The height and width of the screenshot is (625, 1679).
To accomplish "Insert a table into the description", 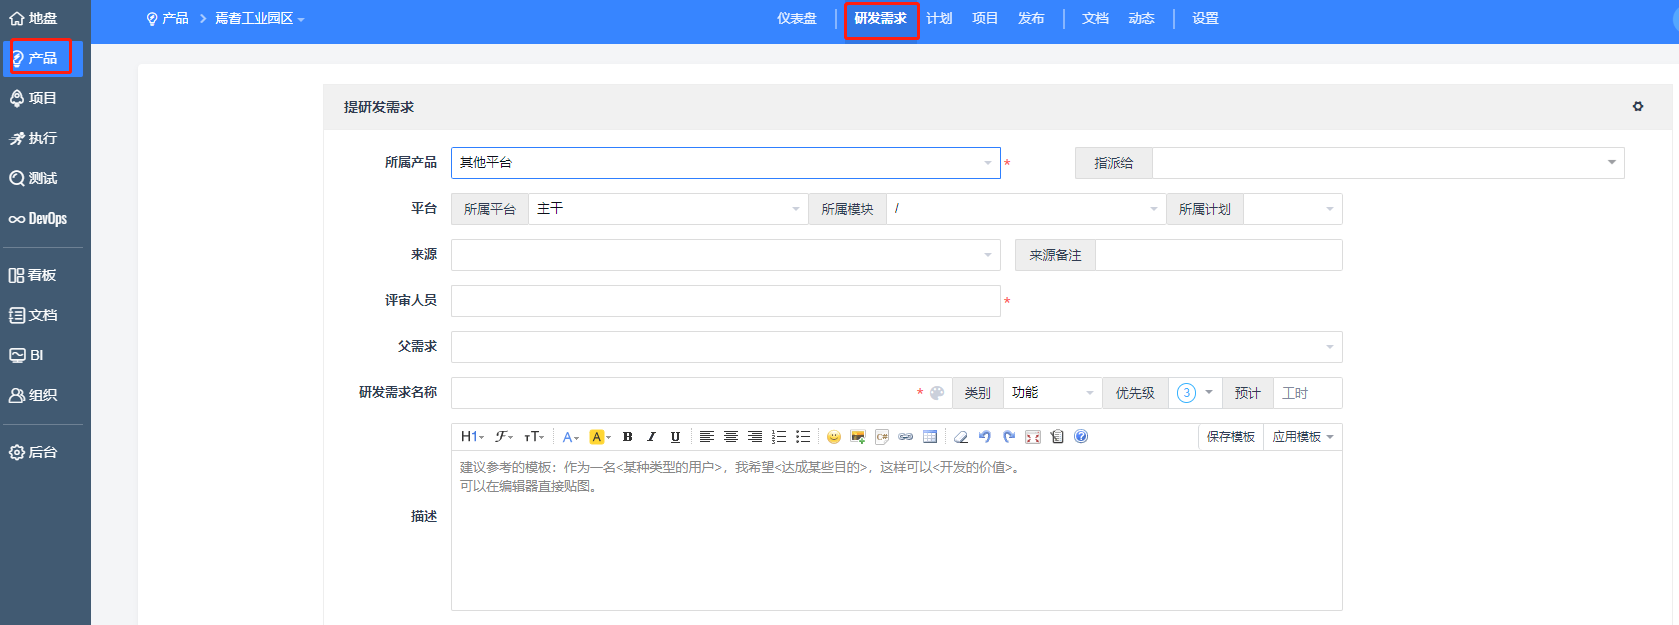I will (x=930, y=437).
